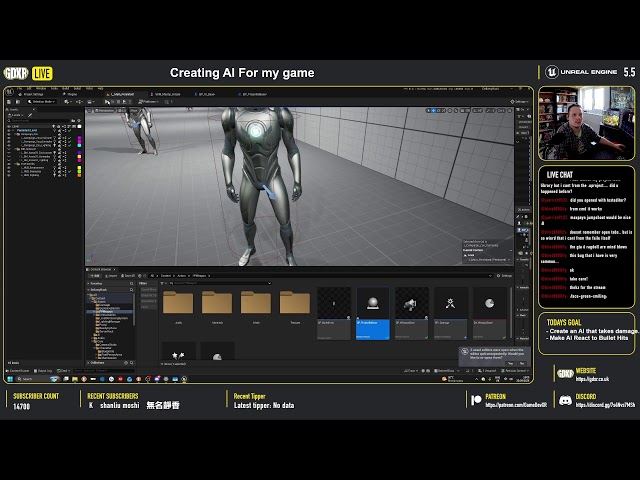
Task: Open the File menu
Action: click(x=19, y=88)
